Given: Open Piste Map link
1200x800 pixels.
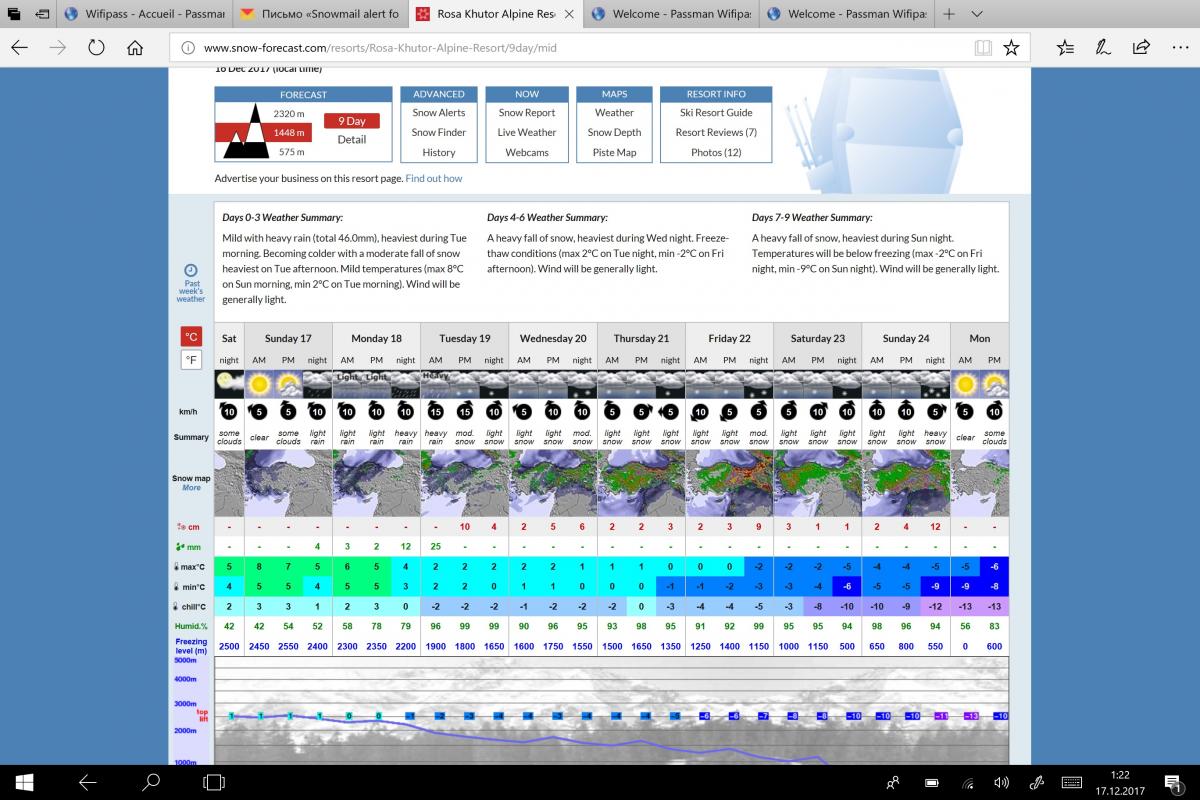Looking at the screenshot, I should tap(615, 152).
